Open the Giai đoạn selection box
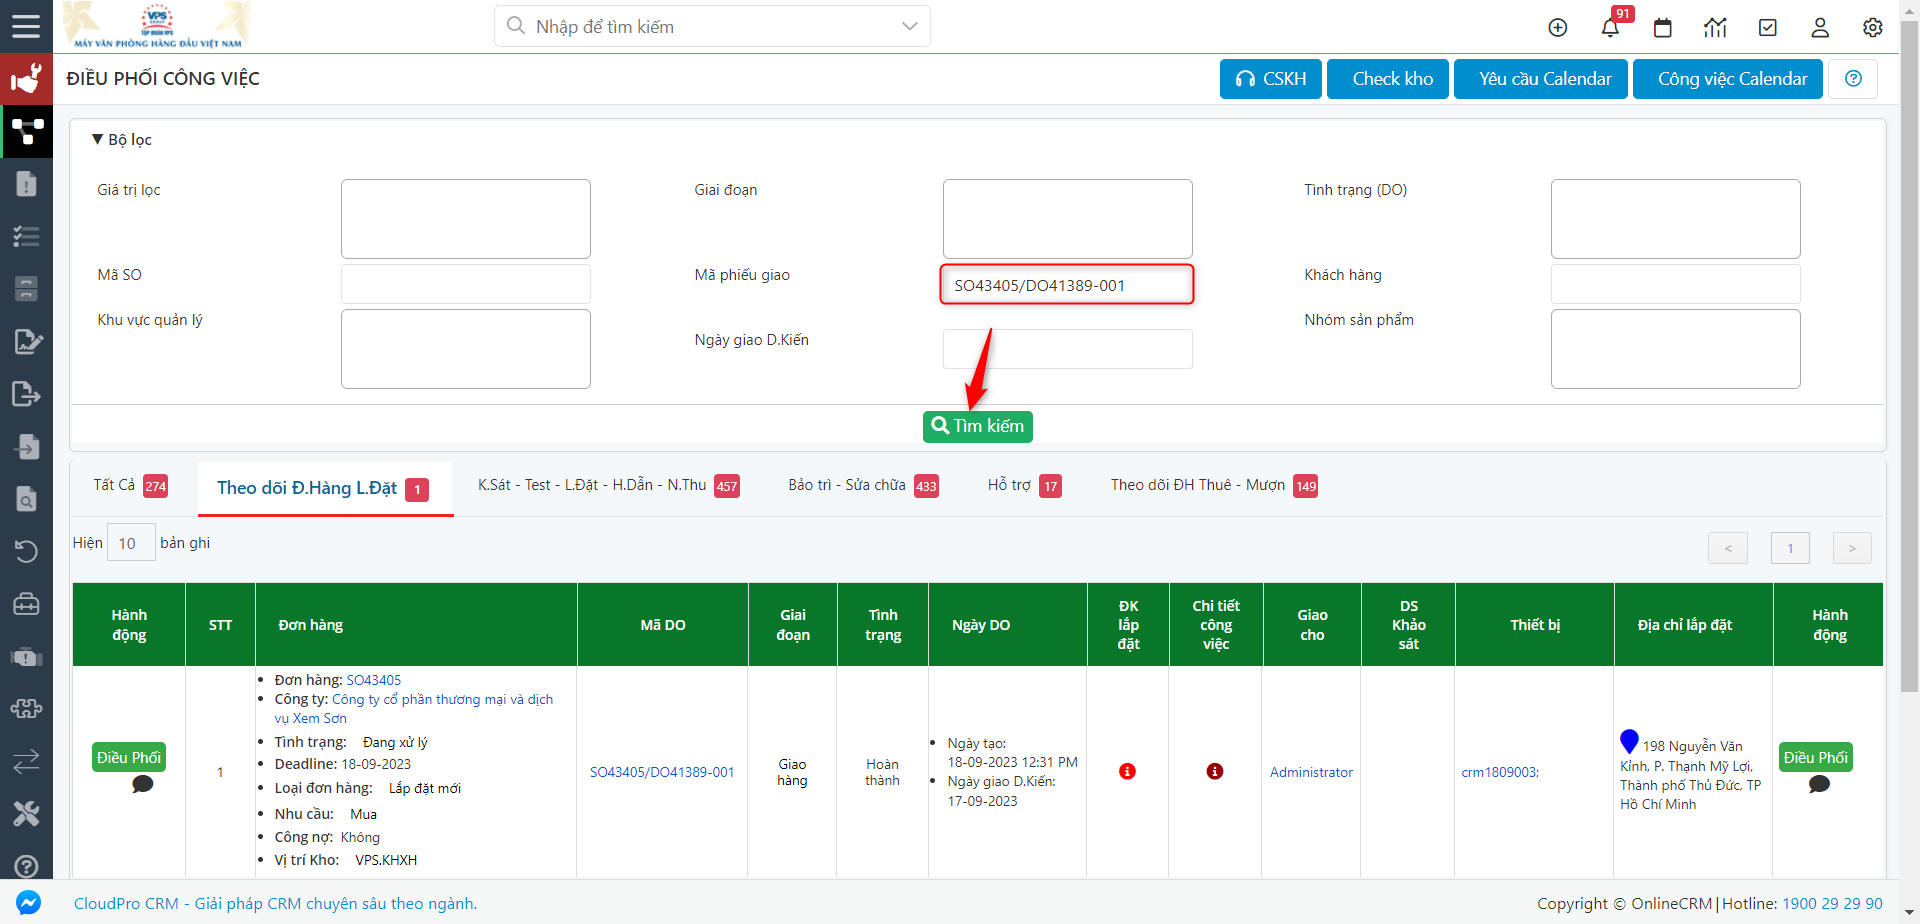This screenshot has width=1920, height=924. pos(1067,219)
